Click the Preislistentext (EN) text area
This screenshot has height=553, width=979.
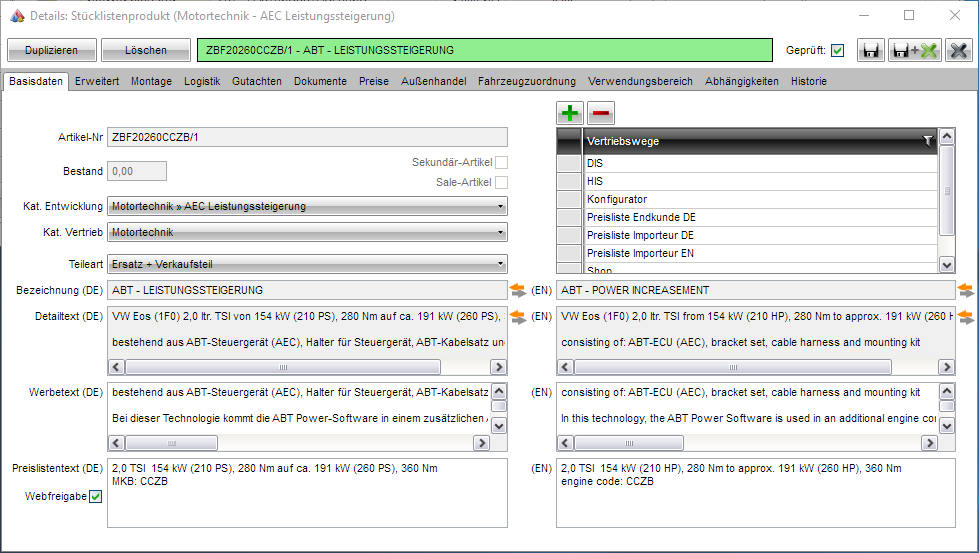755,493
